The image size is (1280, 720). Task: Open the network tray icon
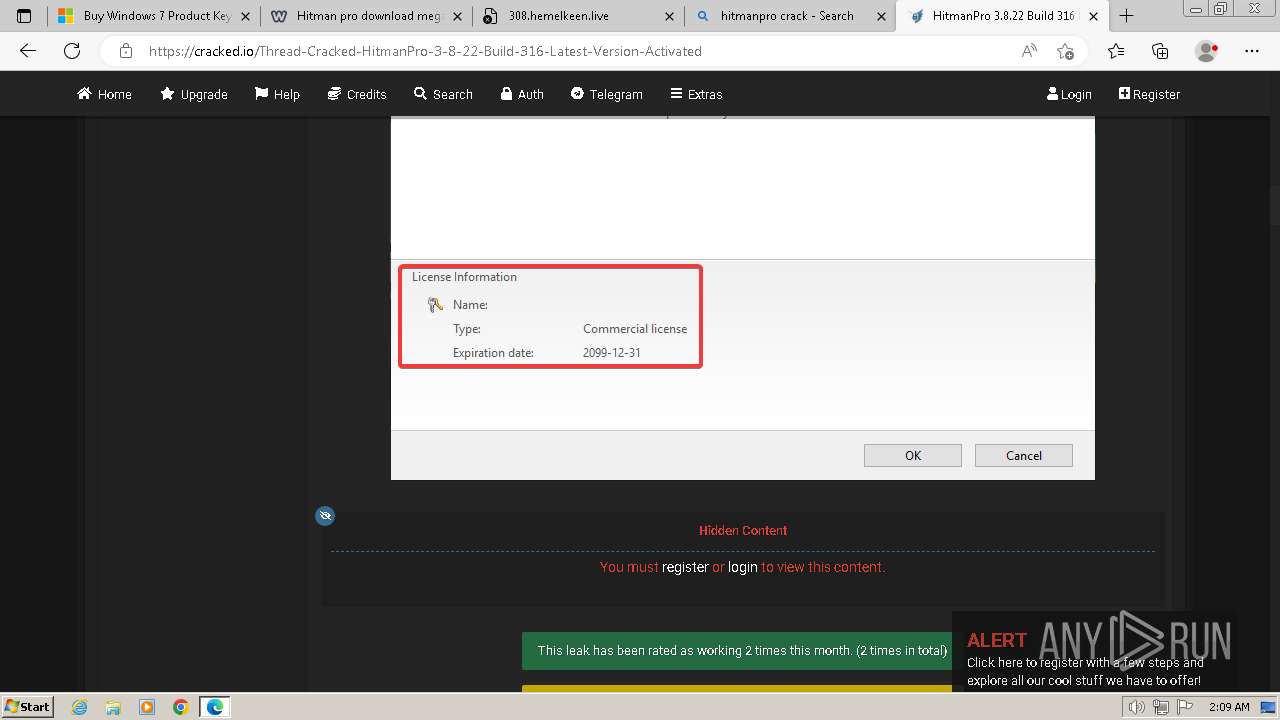1161,707
